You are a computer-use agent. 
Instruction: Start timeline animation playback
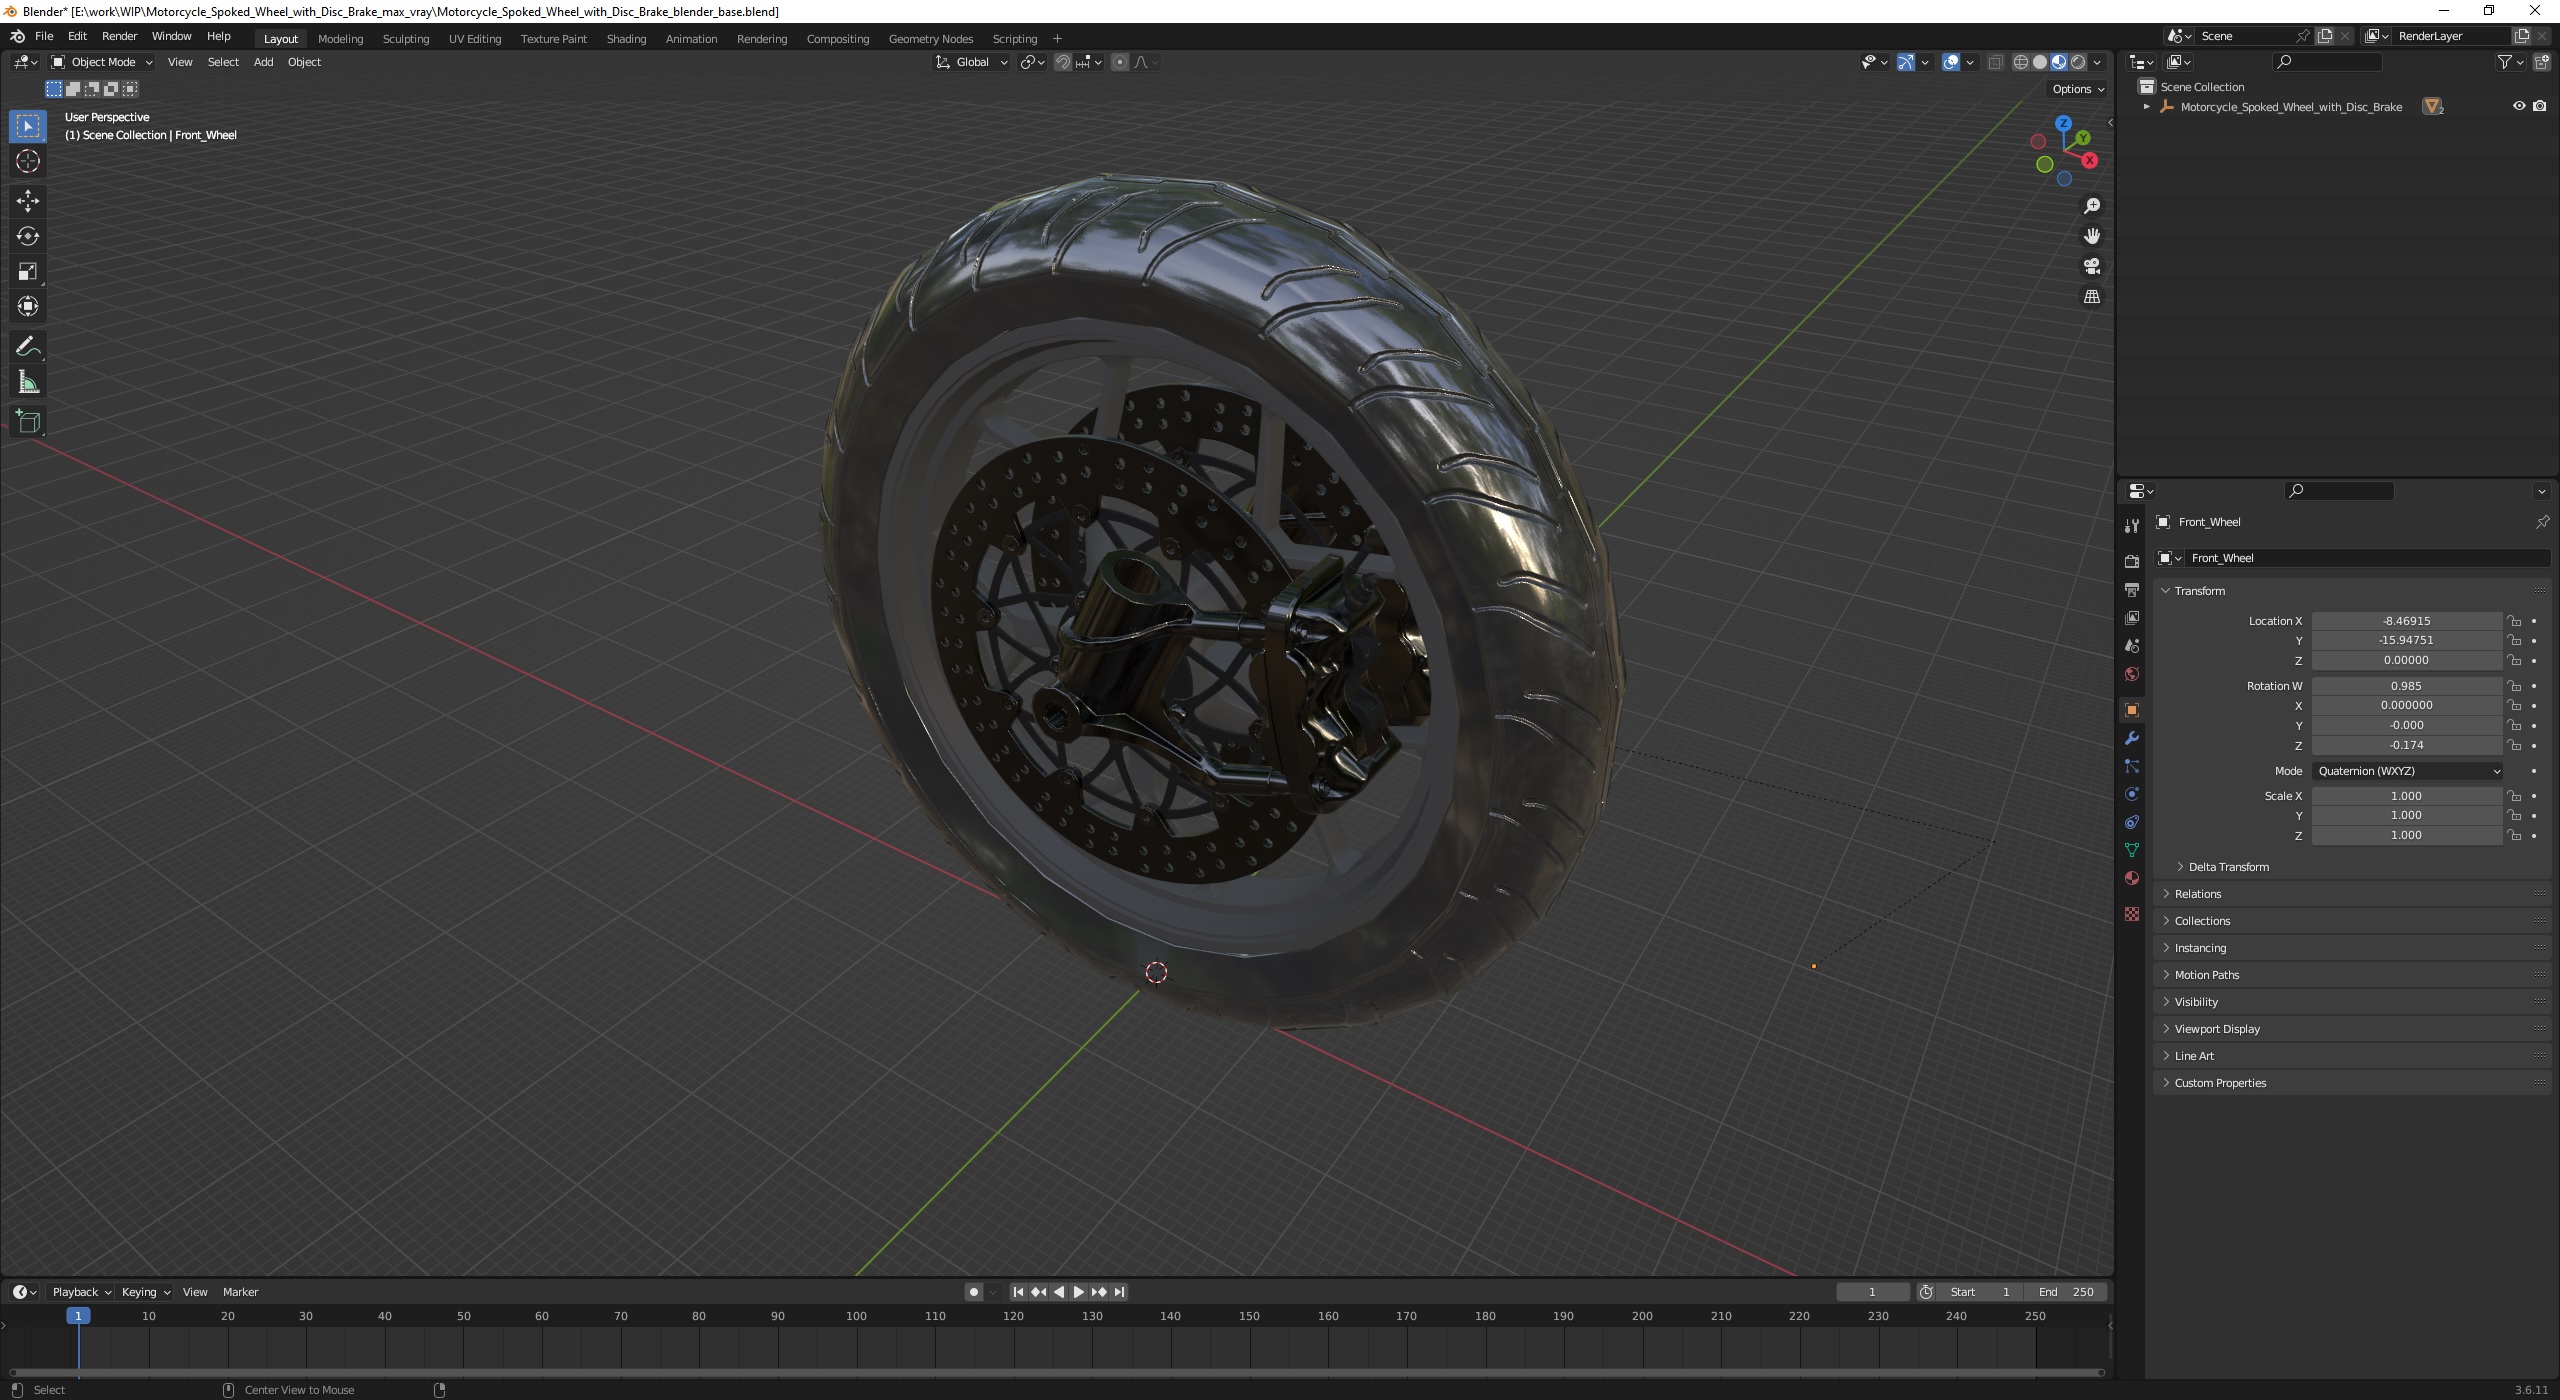(1078, 1292)
